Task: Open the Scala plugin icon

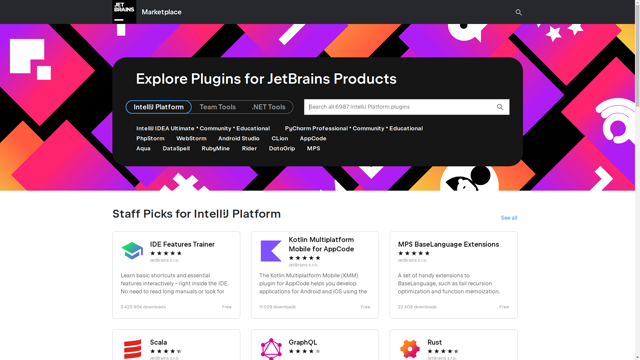Action: point(132,349)
